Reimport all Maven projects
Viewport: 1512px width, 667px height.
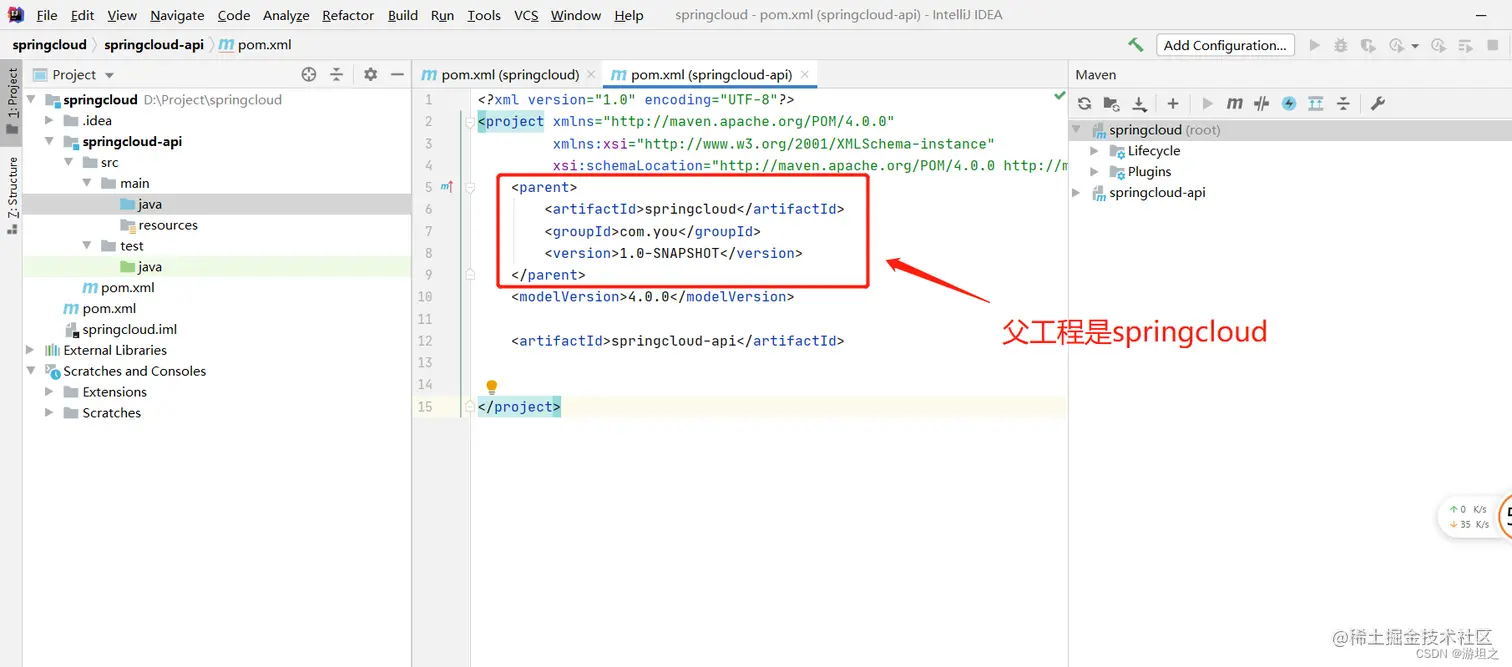1084,103
